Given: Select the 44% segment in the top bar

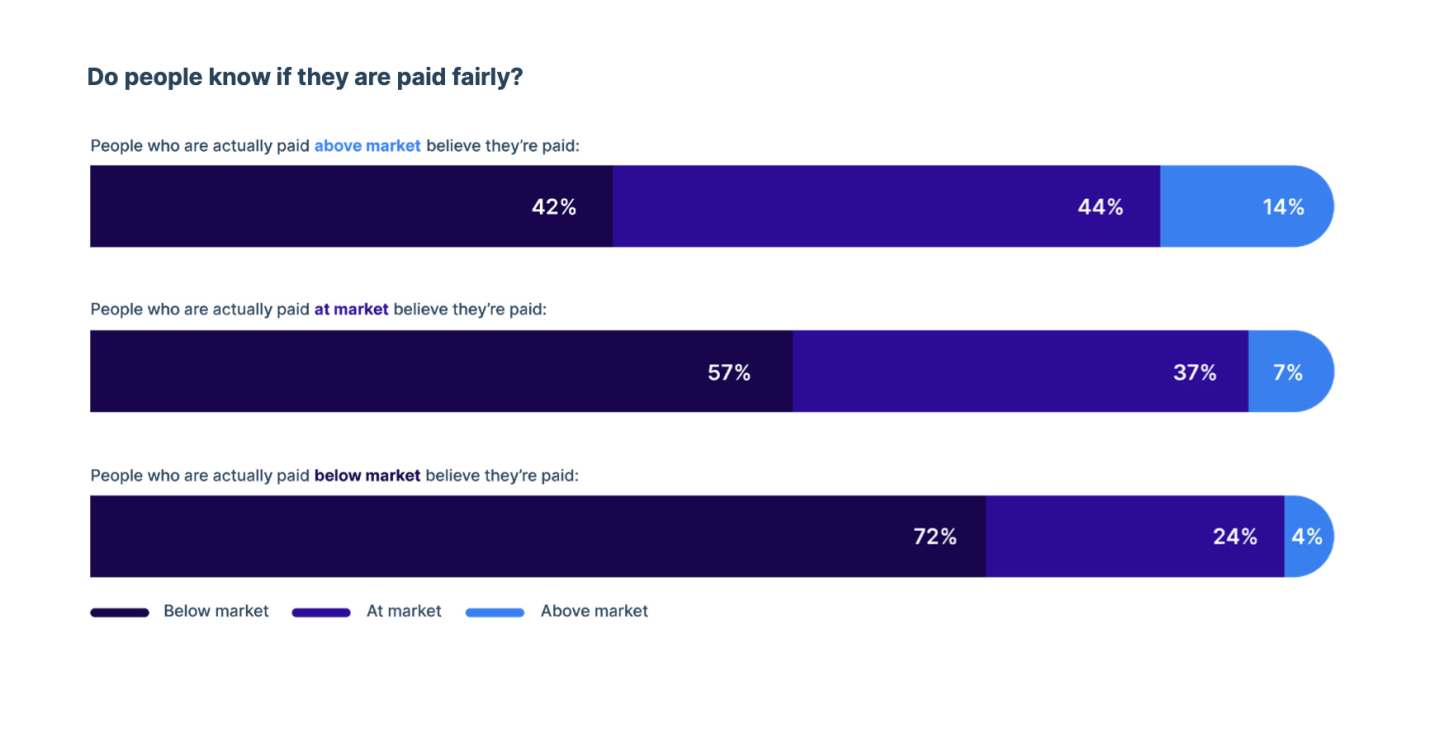Looking at the screenshot, I should [x=886, y=207].
